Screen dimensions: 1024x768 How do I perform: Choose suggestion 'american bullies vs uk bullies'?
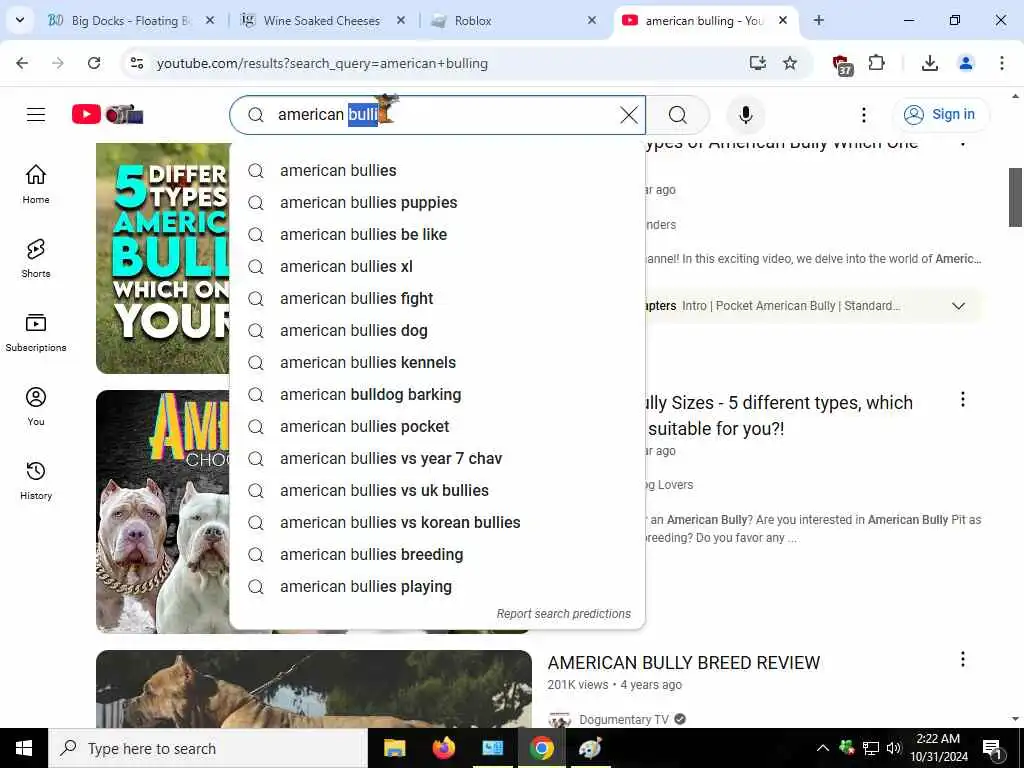click(x=438, y=490)
